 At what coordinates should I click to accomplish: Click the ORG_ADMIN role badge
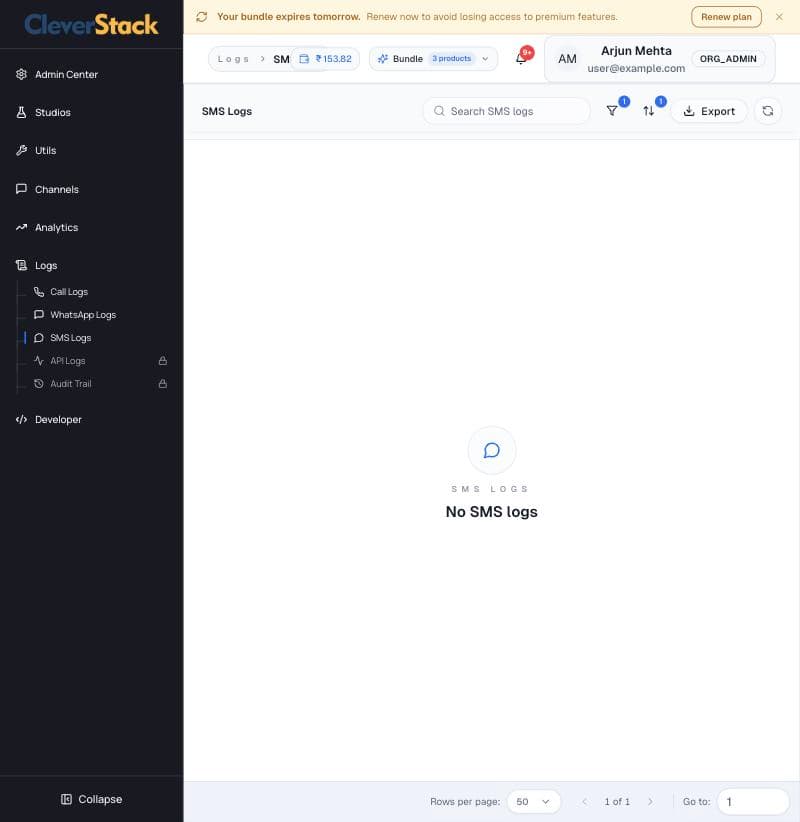pos(728,59)
